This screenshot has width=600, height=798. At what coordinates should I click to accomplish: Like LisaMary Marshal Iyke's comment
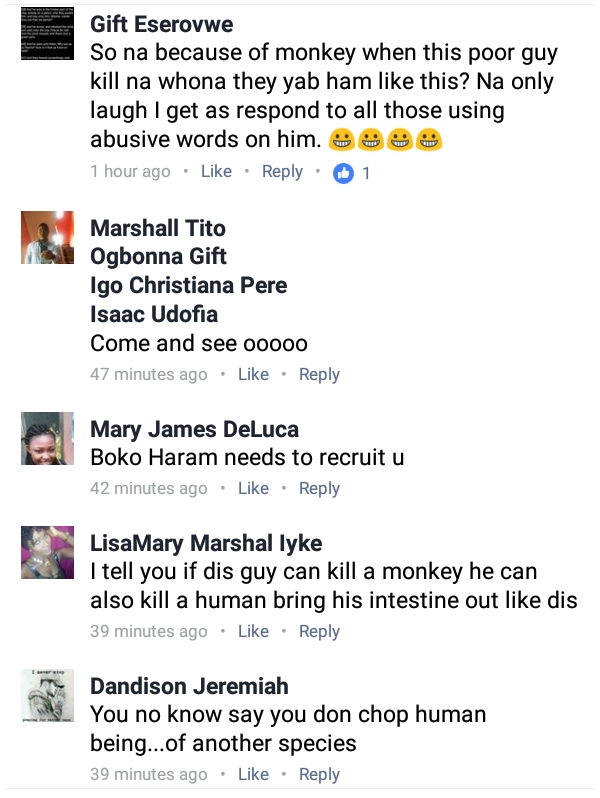pos(253,632)
